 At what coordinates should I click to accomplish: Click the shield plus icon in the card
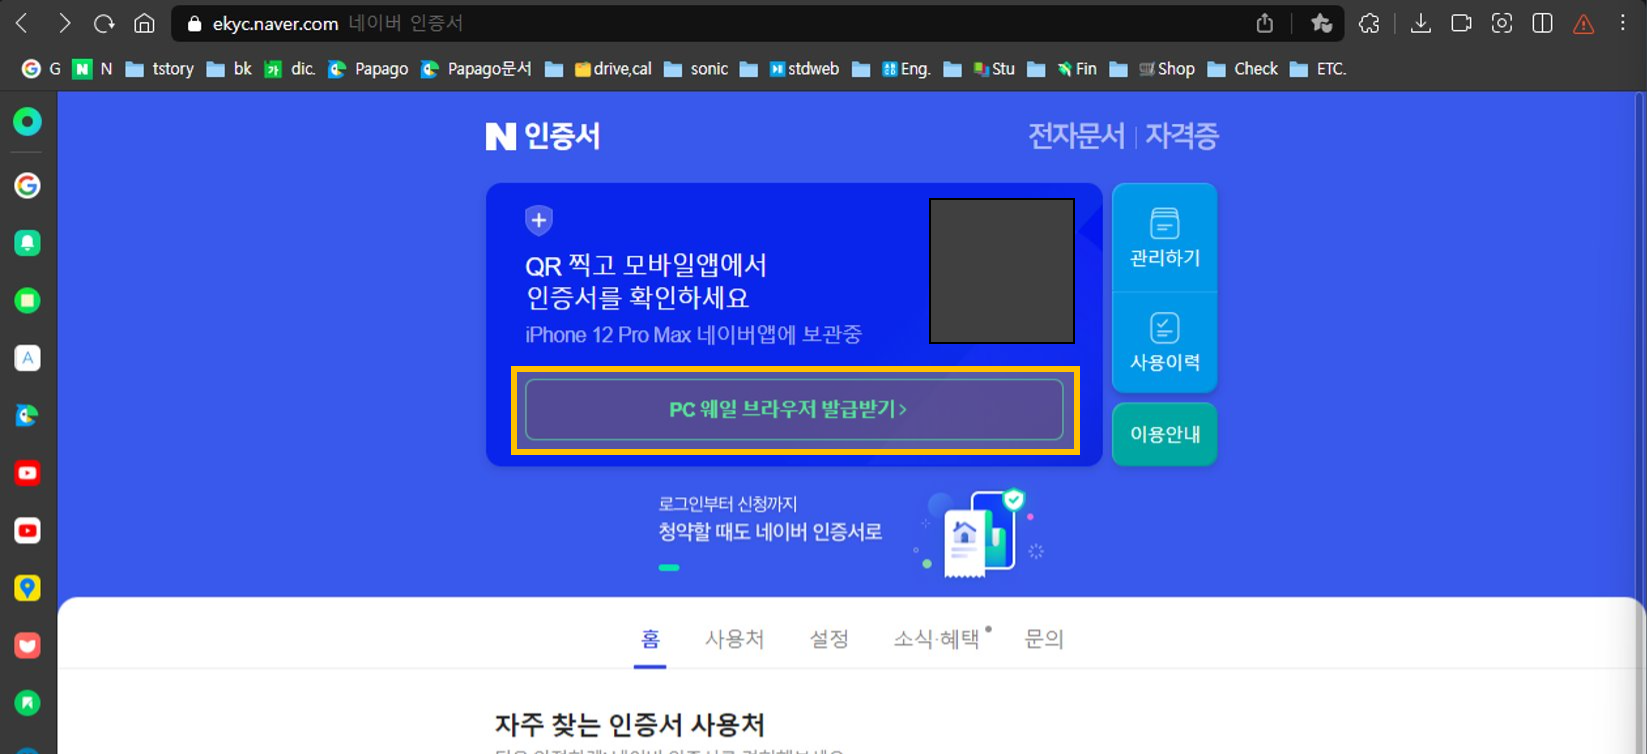(539, 220)
